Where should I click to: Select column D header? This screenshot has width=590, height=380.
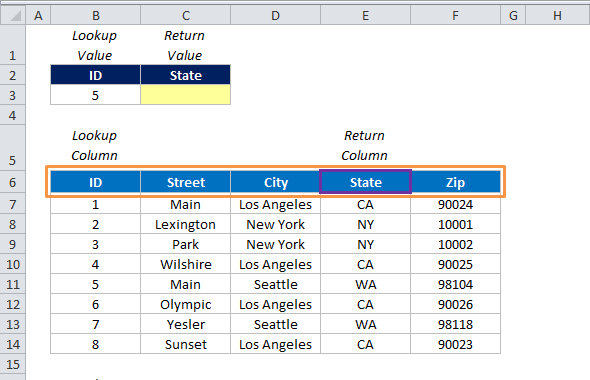pyautogui.click(x=275, y=15)
